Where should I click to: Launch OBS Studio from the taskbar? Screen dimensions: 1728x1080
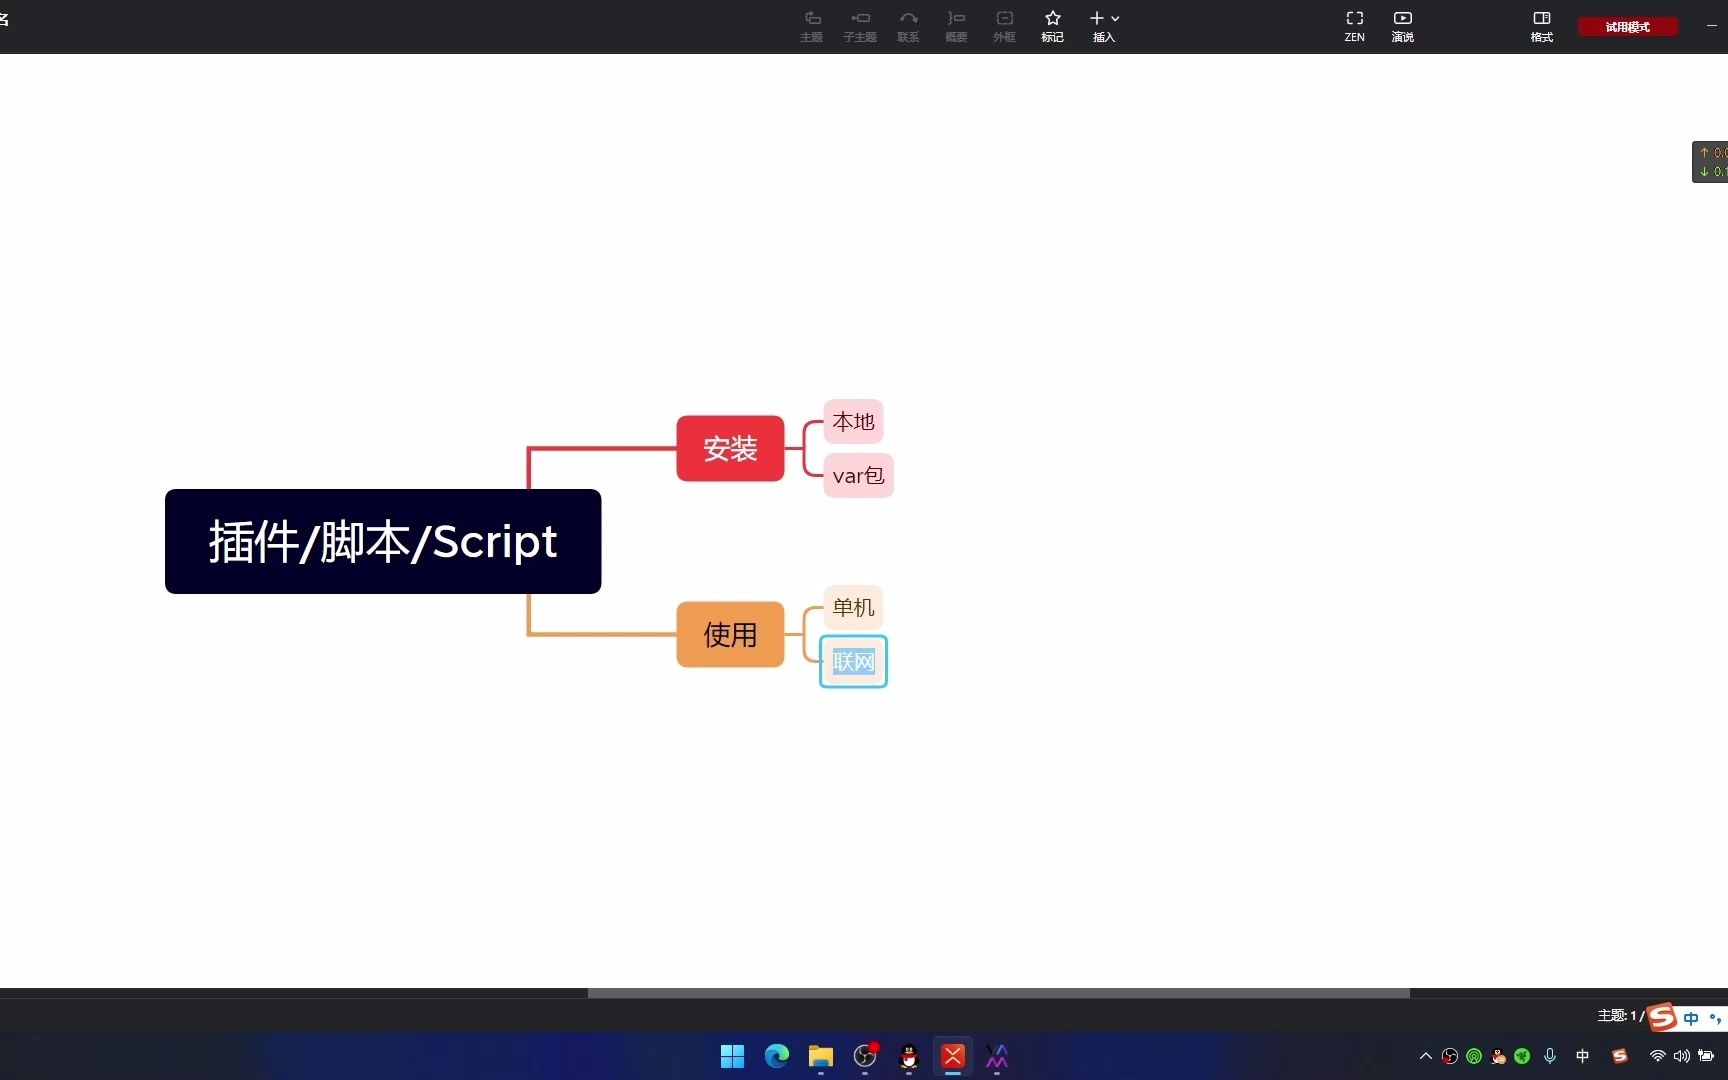(864, 1056)
